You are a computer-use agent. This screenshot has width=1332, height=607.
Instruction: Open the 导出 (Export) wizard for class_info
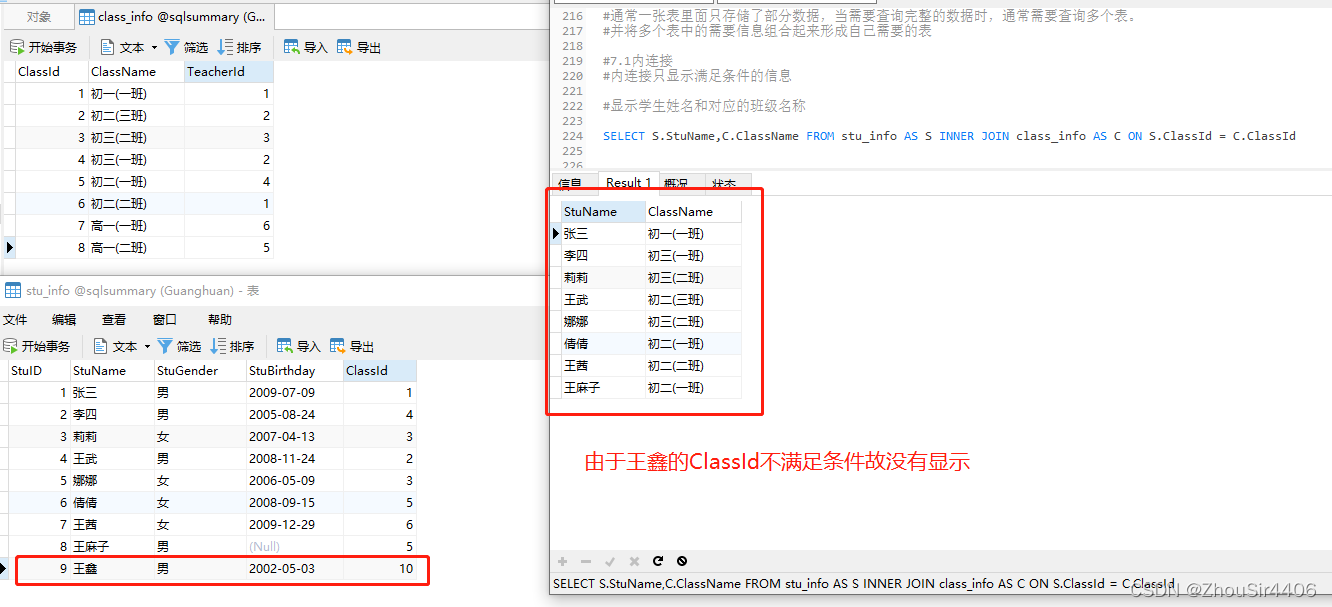pos(358,45)
